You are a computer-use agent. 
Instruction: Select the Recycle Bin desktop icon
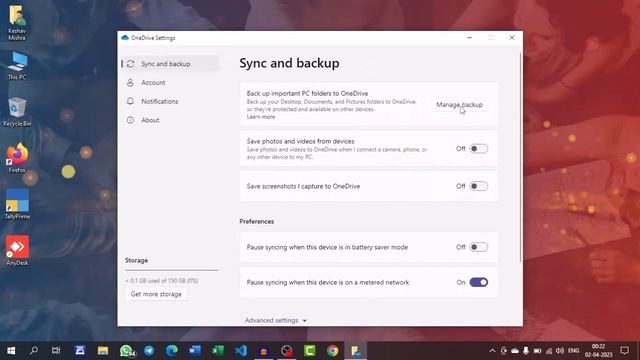point(17,112)
